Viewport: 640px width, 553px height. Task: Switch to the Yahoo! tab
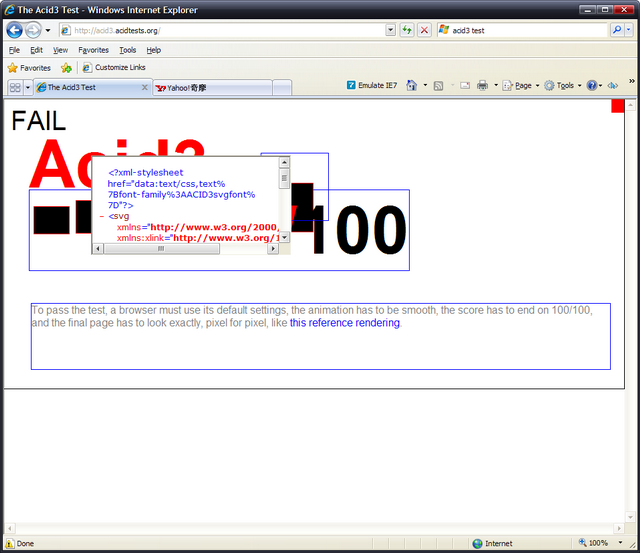(212, 88)
